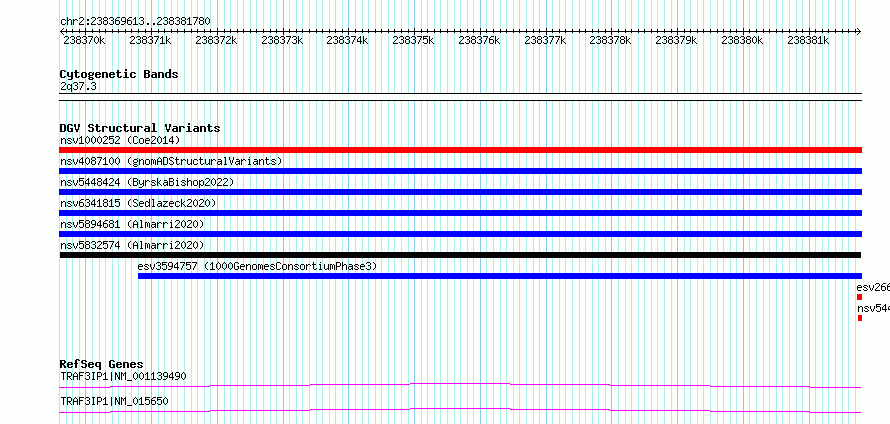Click the small red nsv54 variant marker
The width and height of the screenshot is (890, 424).
coord(859,318)
